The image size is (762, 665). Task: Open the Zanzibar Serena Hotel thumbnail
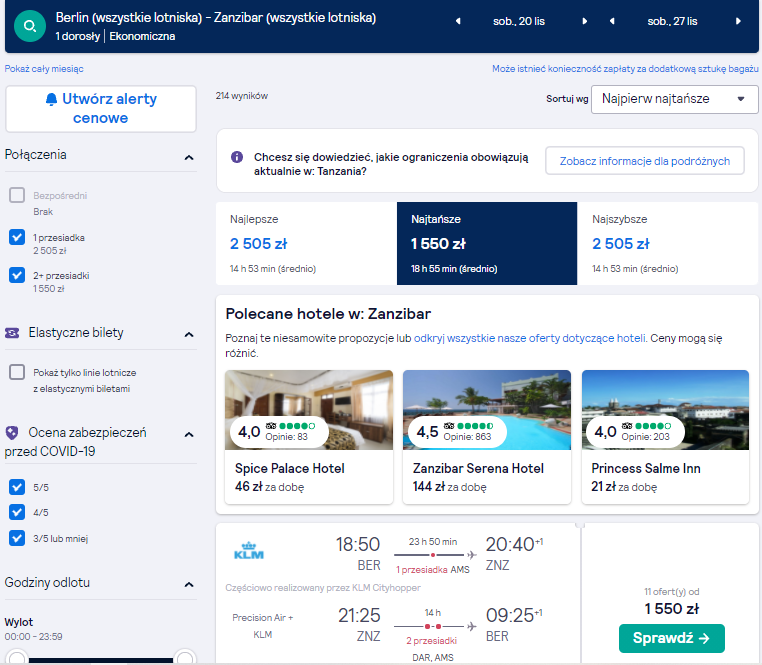pyautogui.click(x=486, y=410)
